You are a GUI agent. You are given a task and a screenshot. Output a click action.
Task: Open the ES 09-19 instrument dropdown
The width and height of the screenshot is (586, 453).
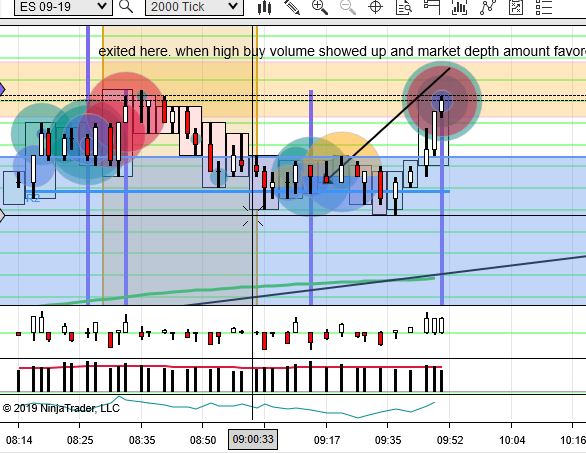63,7
